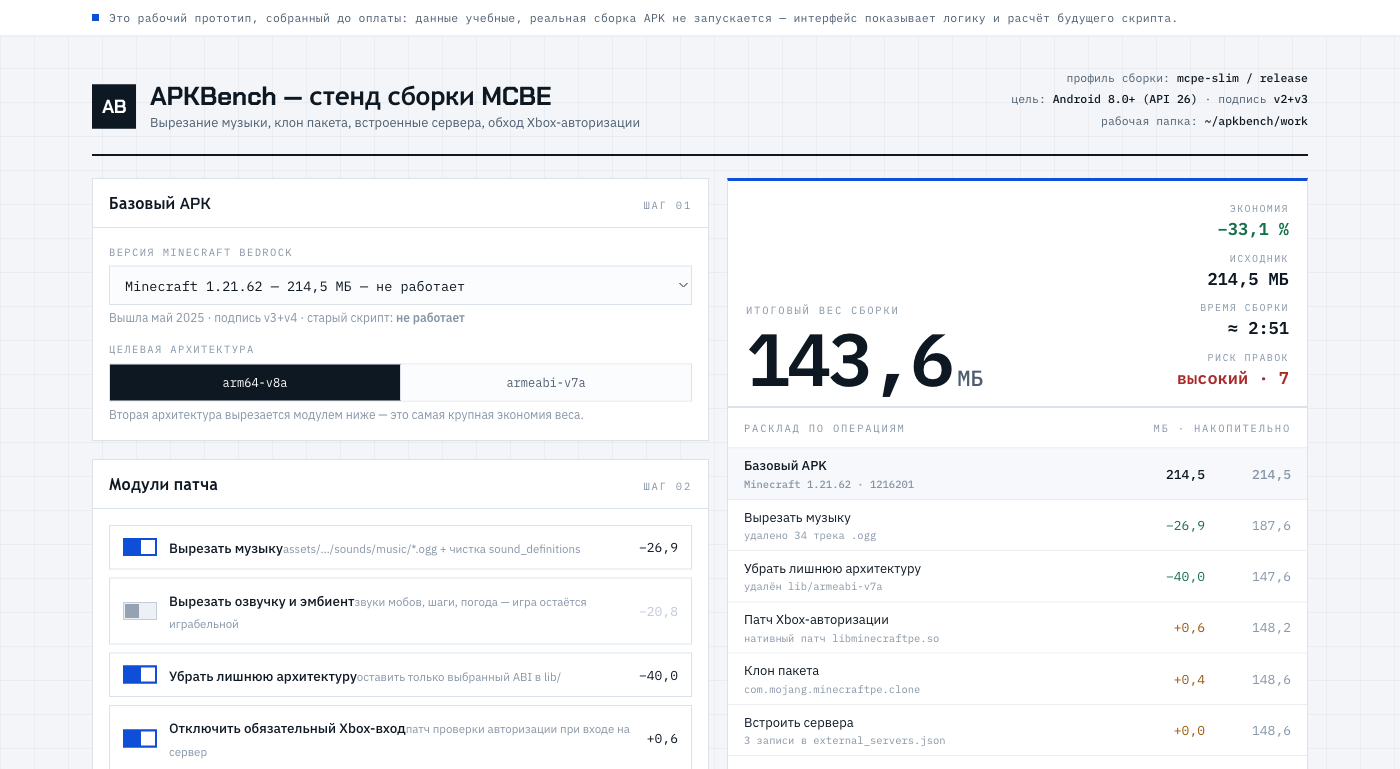Toggle the "Вырезать музыку" switch

point(140,547)
